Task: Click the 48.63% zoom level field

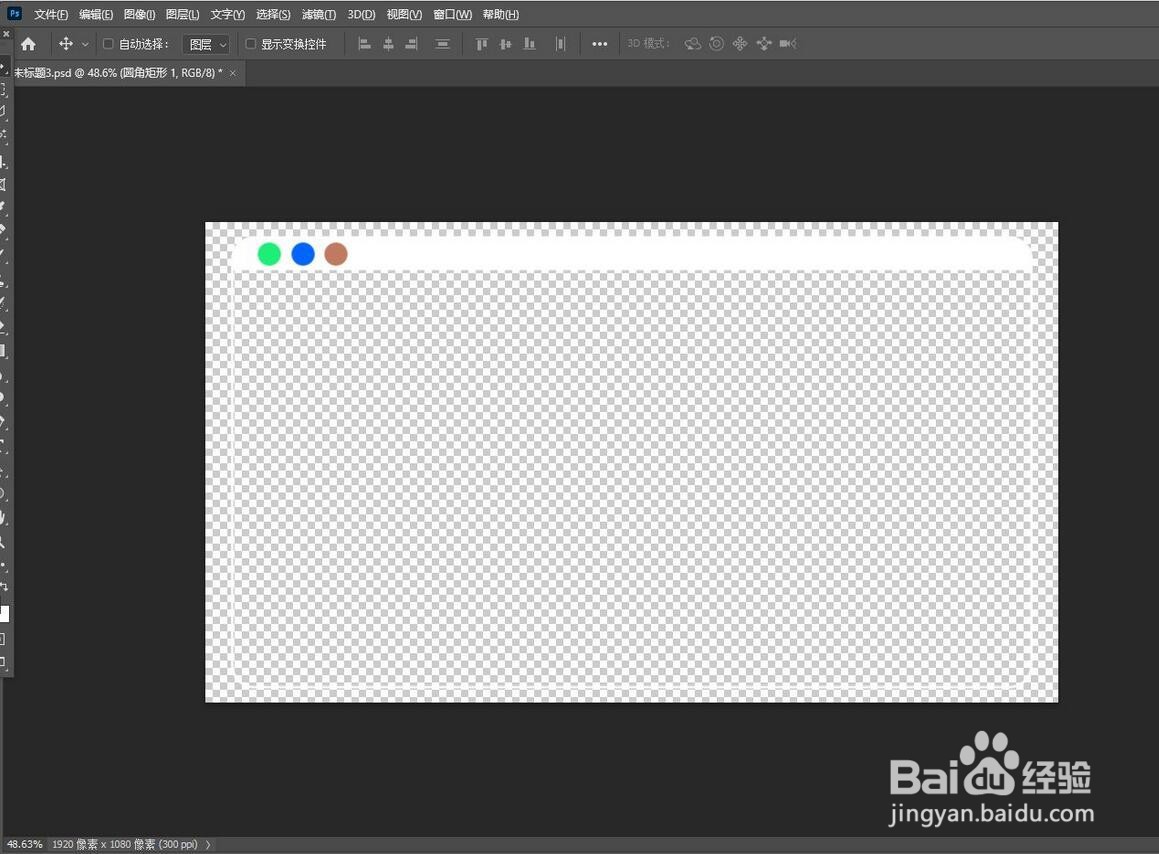Action: (x=24, y=844)
